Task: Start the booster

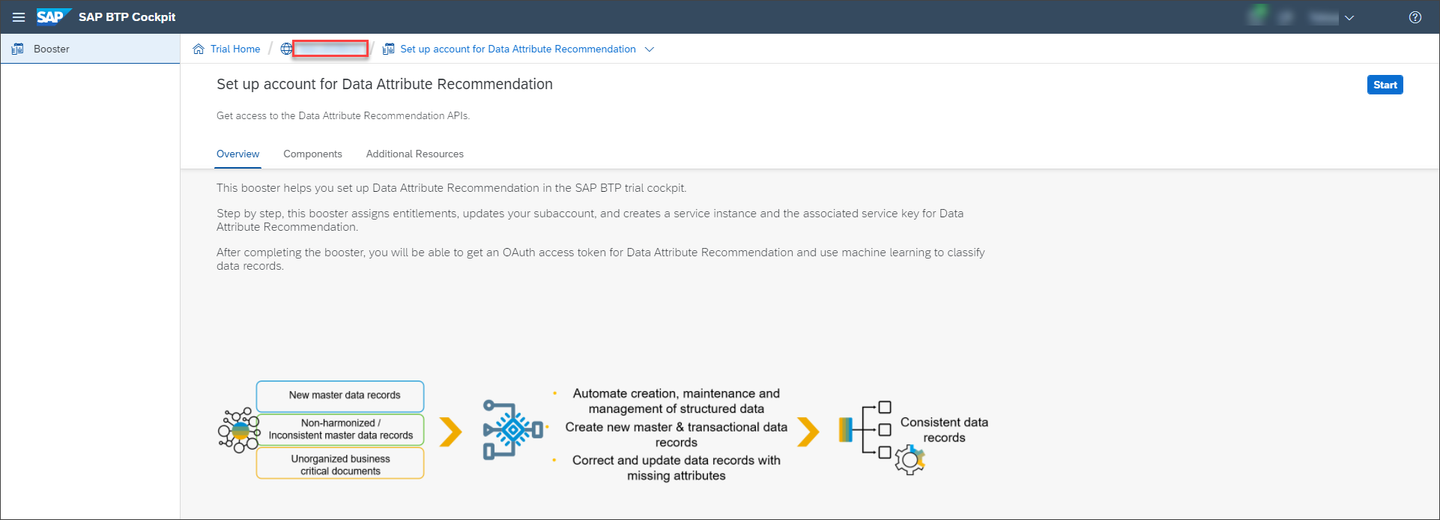Action: pos(1385,85)
